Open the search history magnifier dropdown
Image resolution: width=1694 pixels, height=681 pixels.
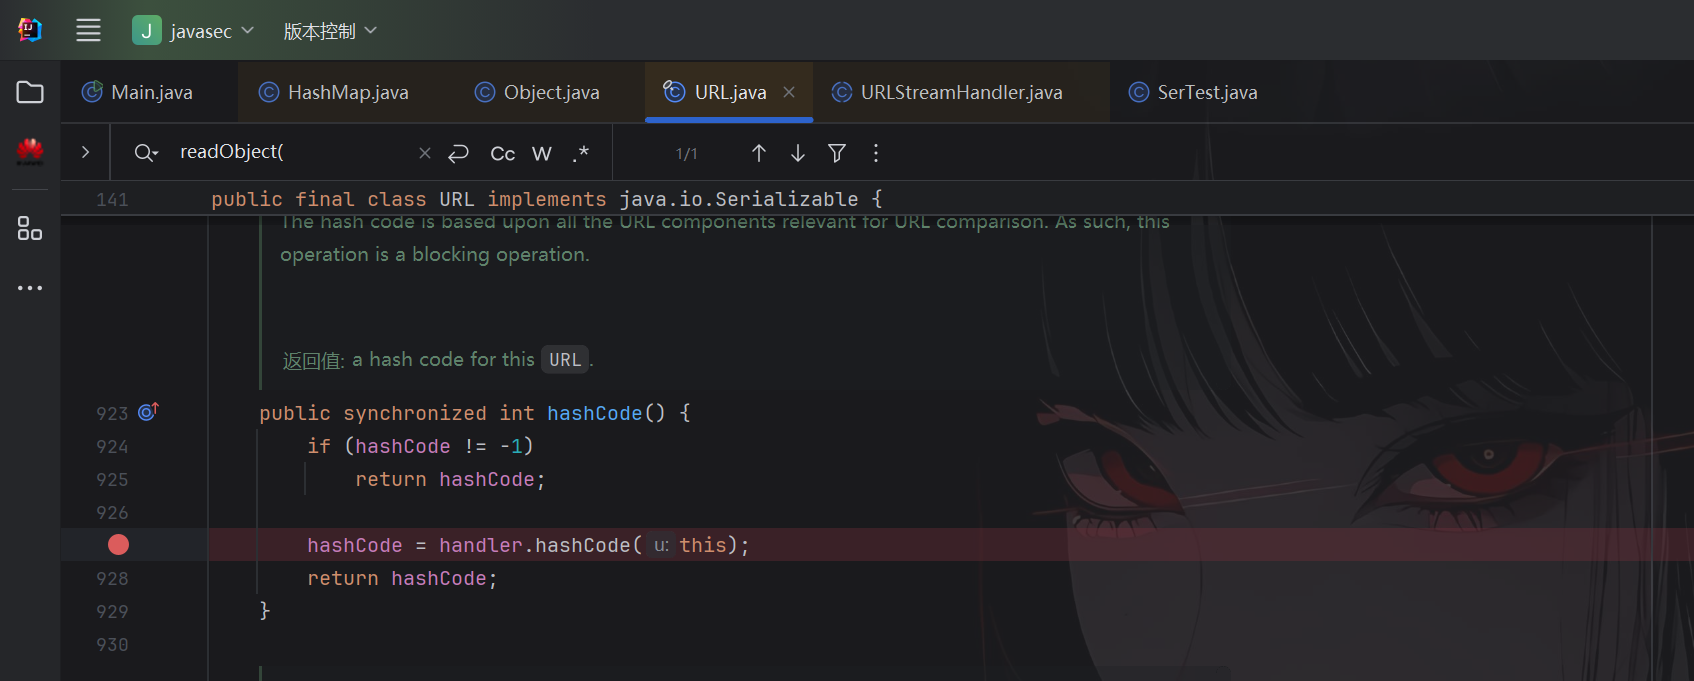(146, 152)
